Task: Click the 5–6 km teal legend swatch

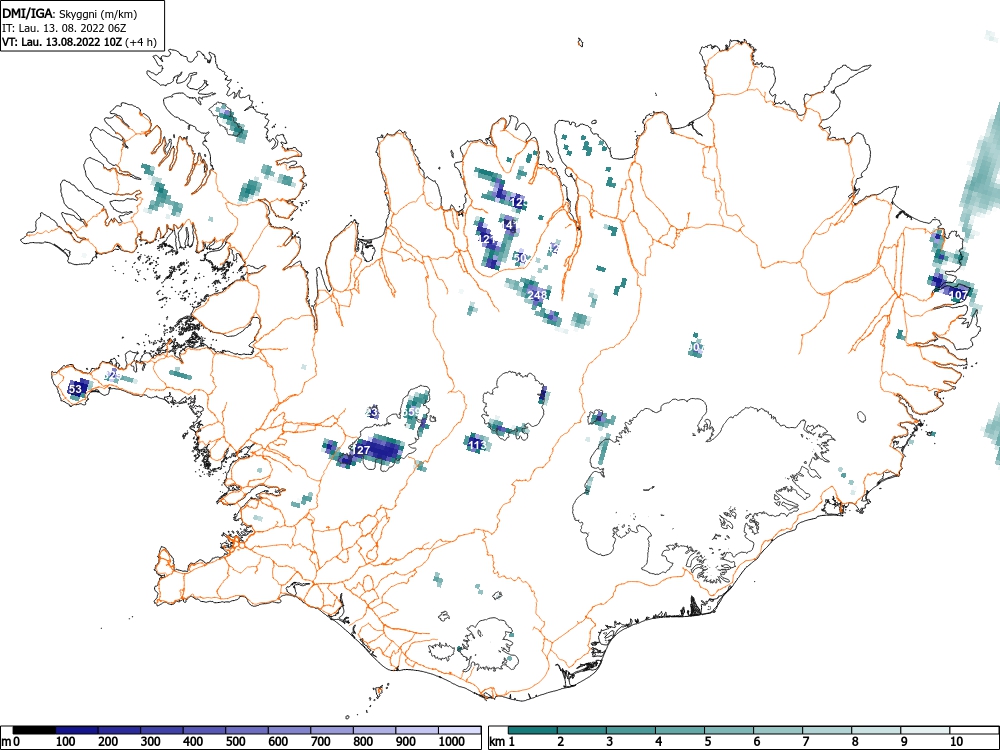Action: coord(729,730)
